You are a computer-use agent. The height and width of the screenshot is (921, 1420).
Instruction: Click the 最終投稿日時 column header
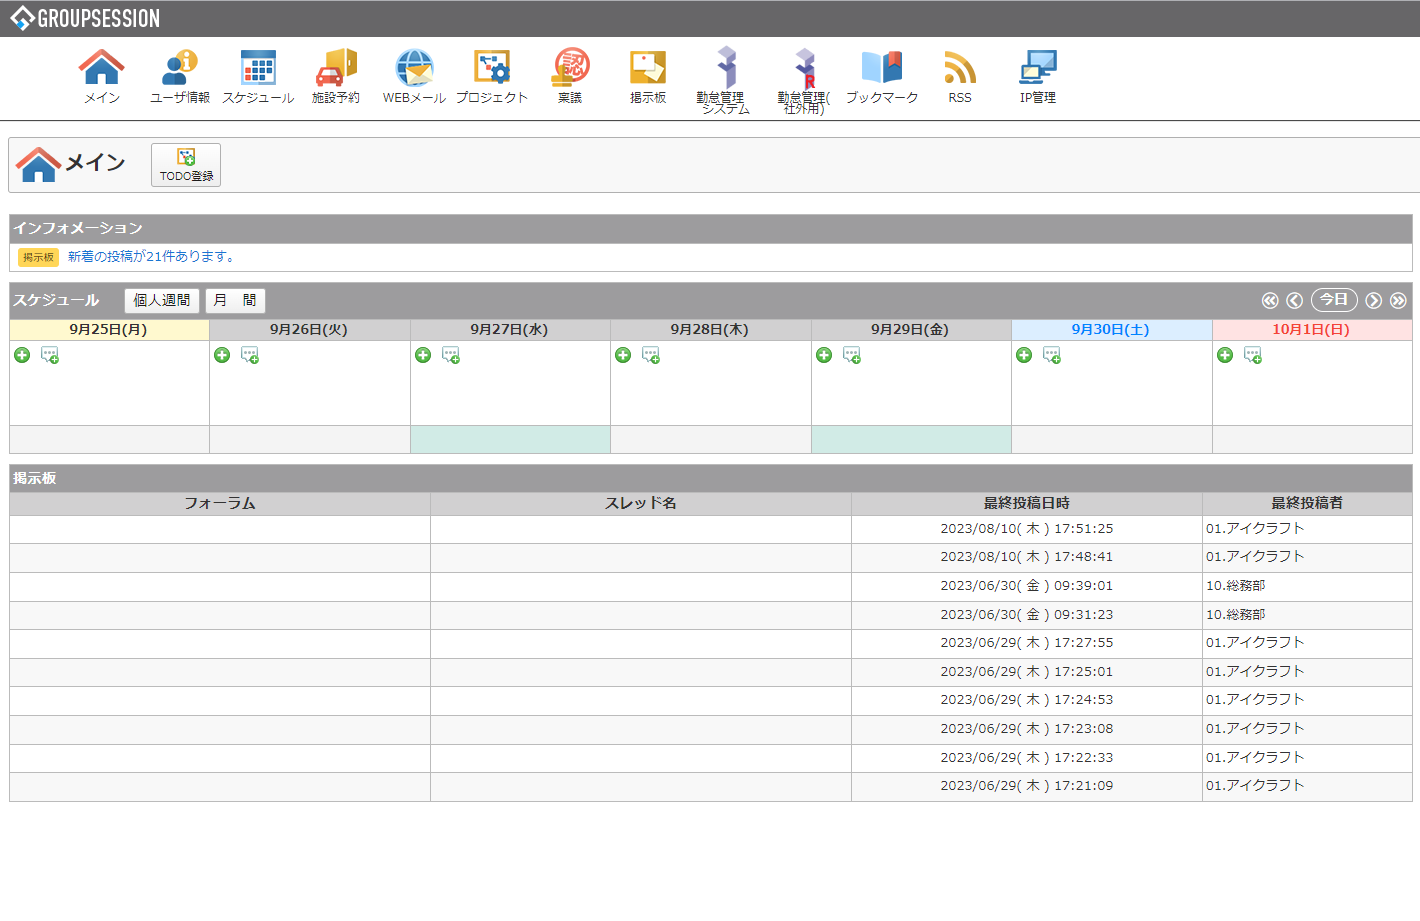1027,503
